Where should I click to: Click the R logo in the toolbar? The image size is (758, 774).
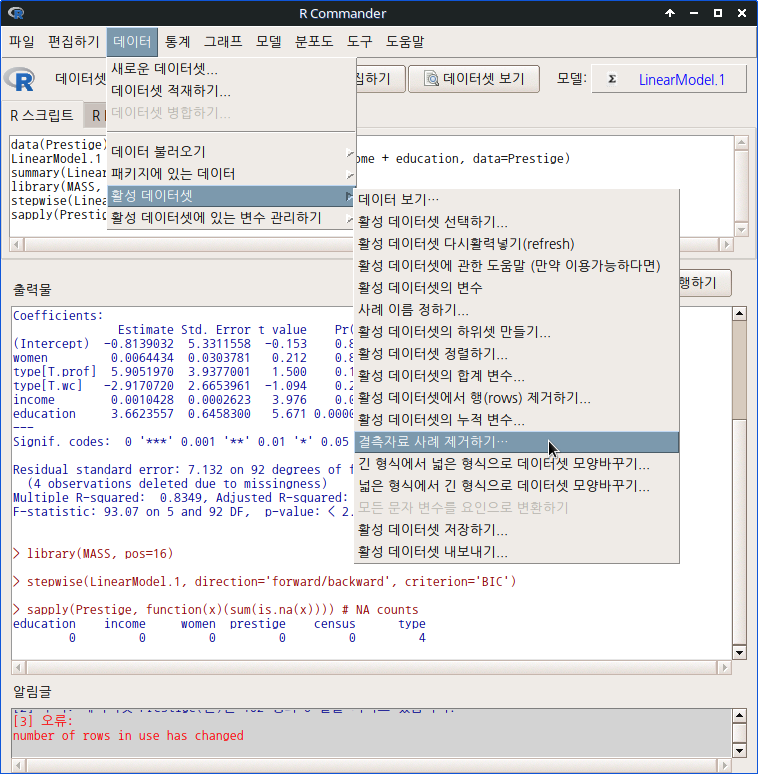[x=20, y=79]
